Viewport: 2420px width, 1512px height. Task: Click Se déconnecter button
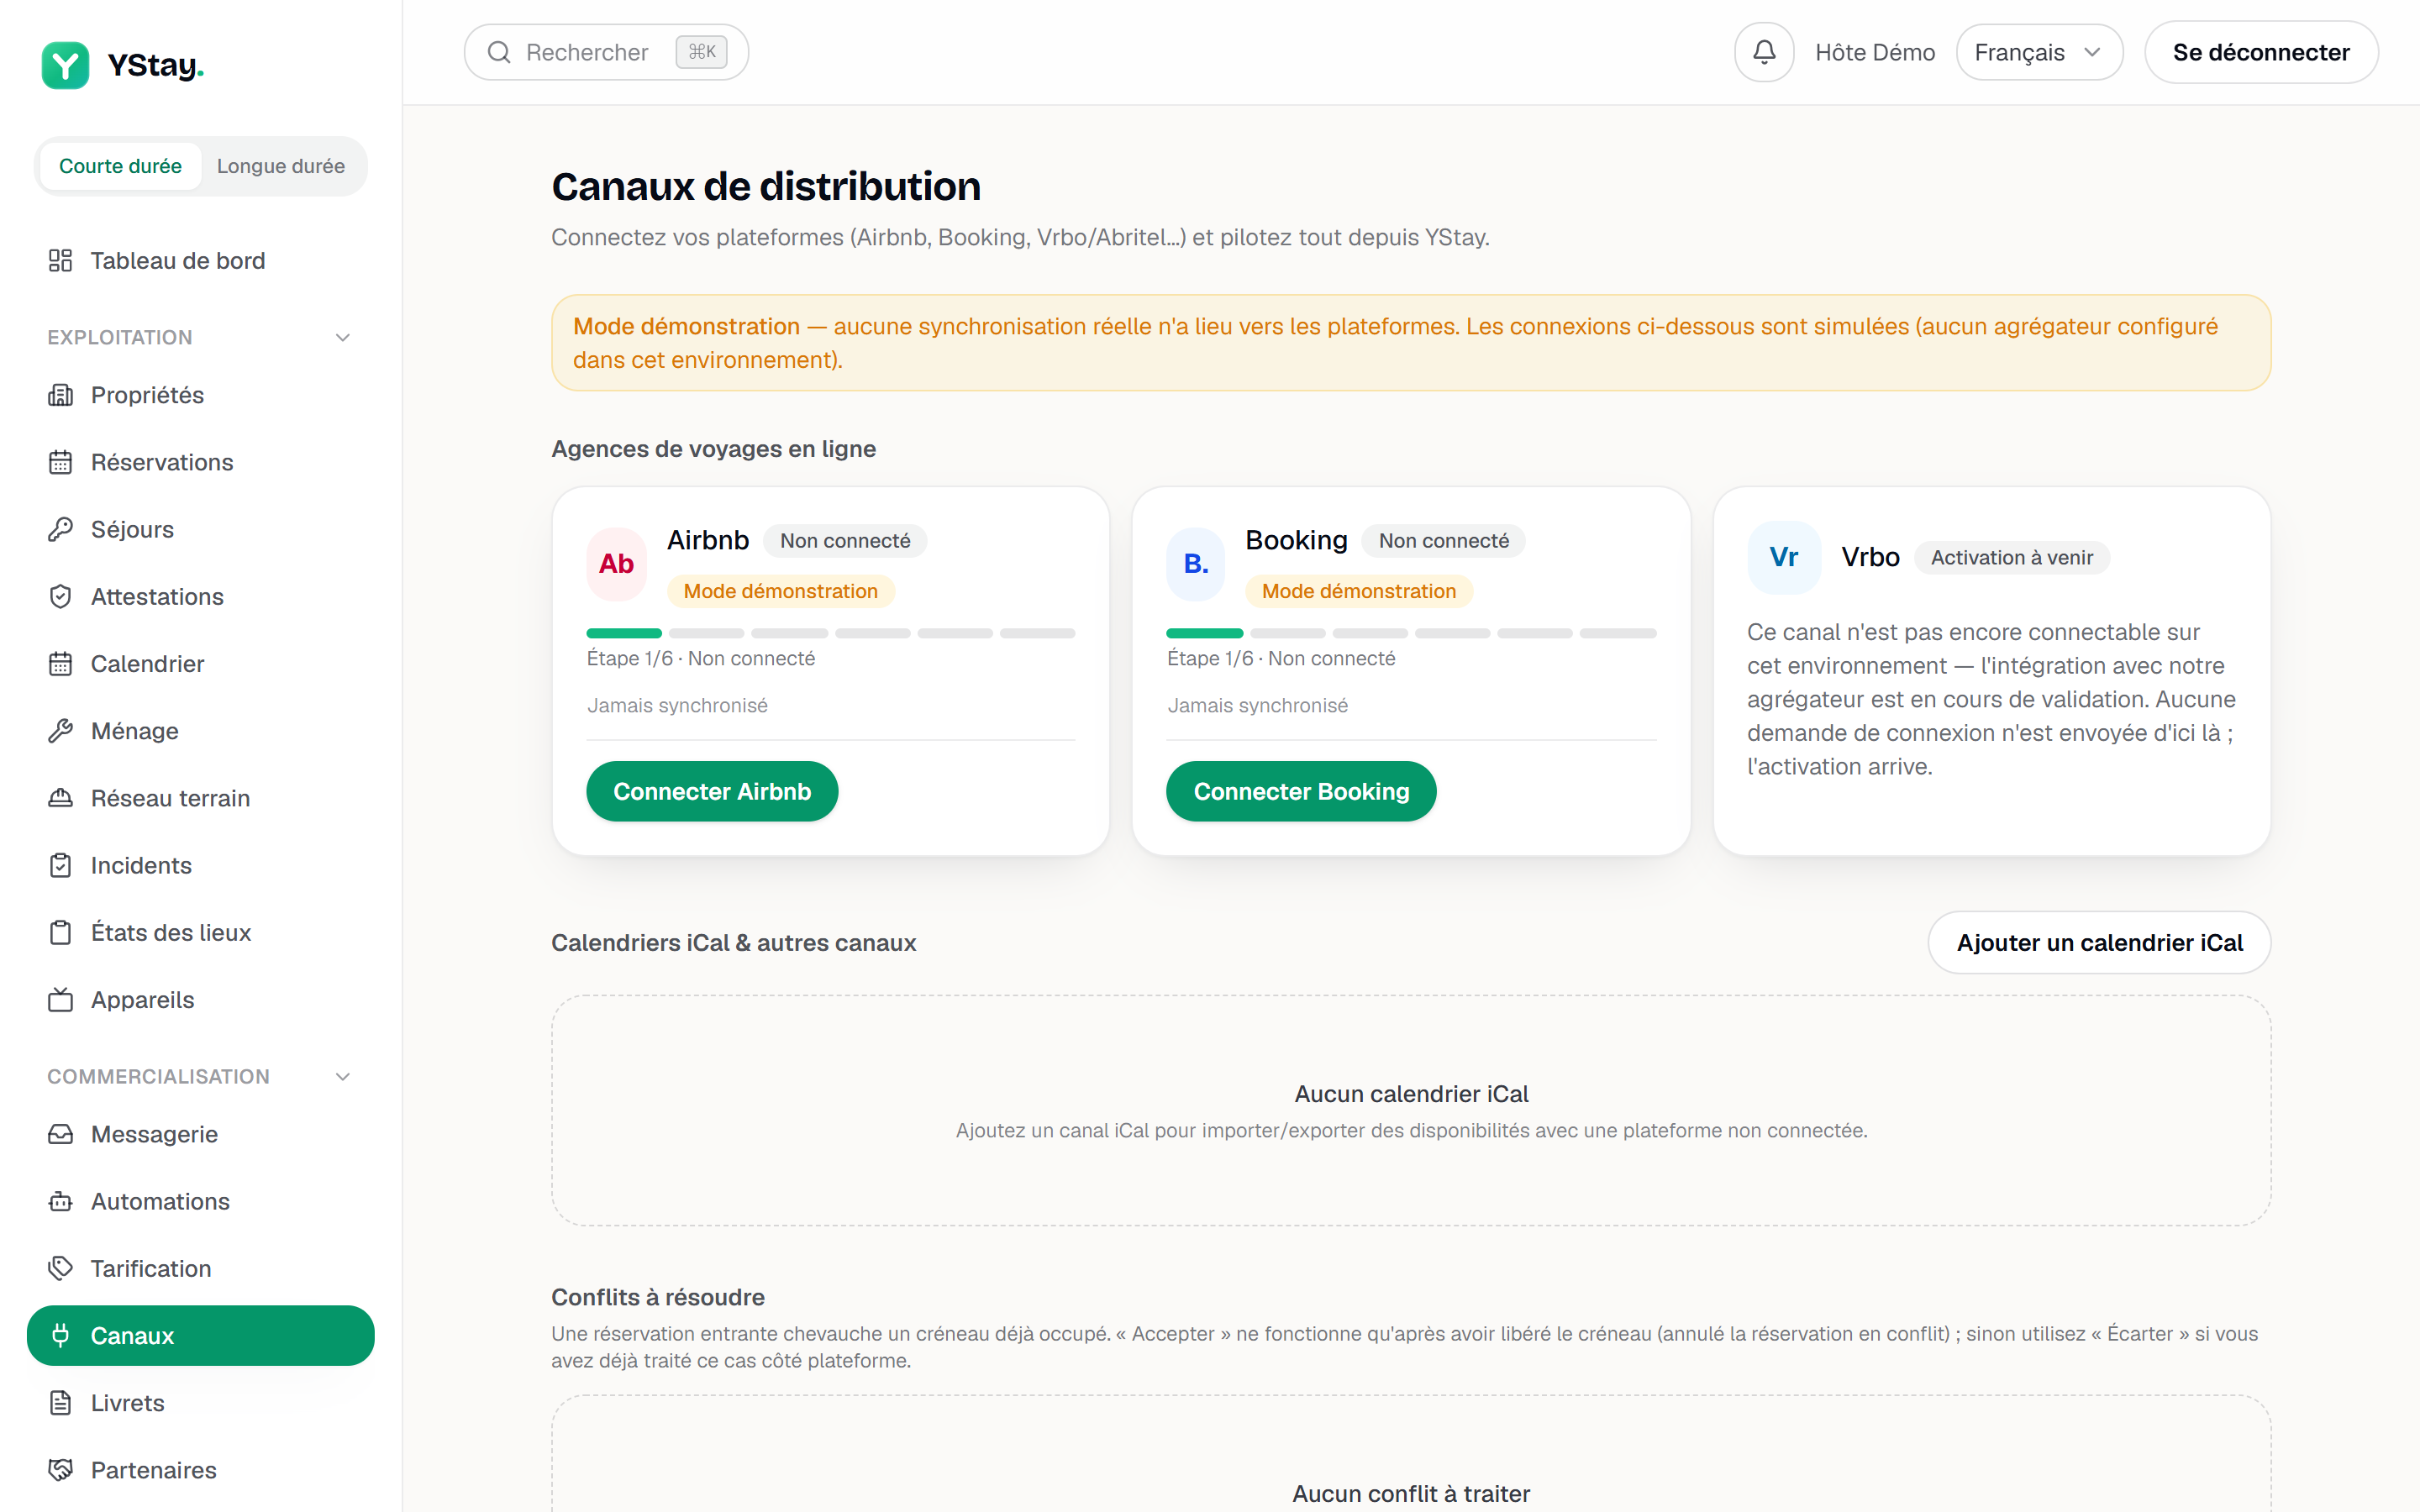pos(2261,52)
